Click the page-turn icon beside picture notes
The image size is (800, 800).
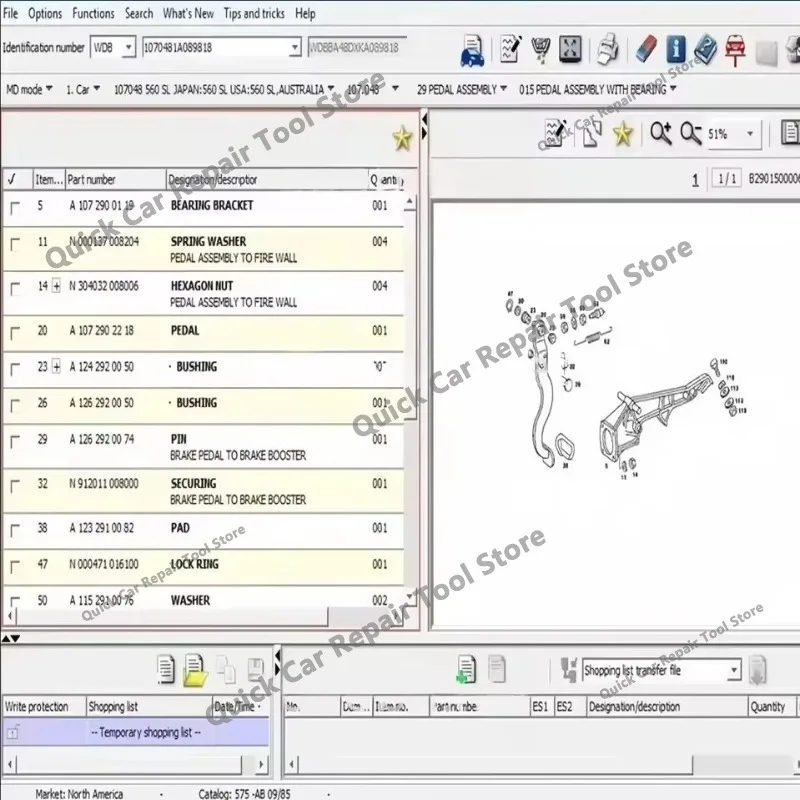point(591,134)
